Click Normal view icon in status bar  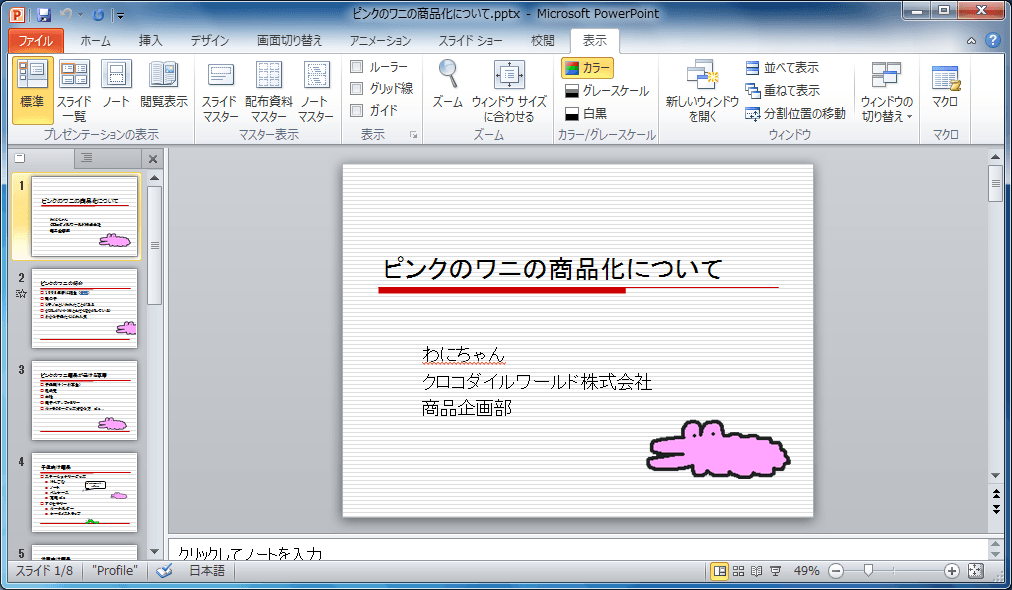[x=719, y=571]
